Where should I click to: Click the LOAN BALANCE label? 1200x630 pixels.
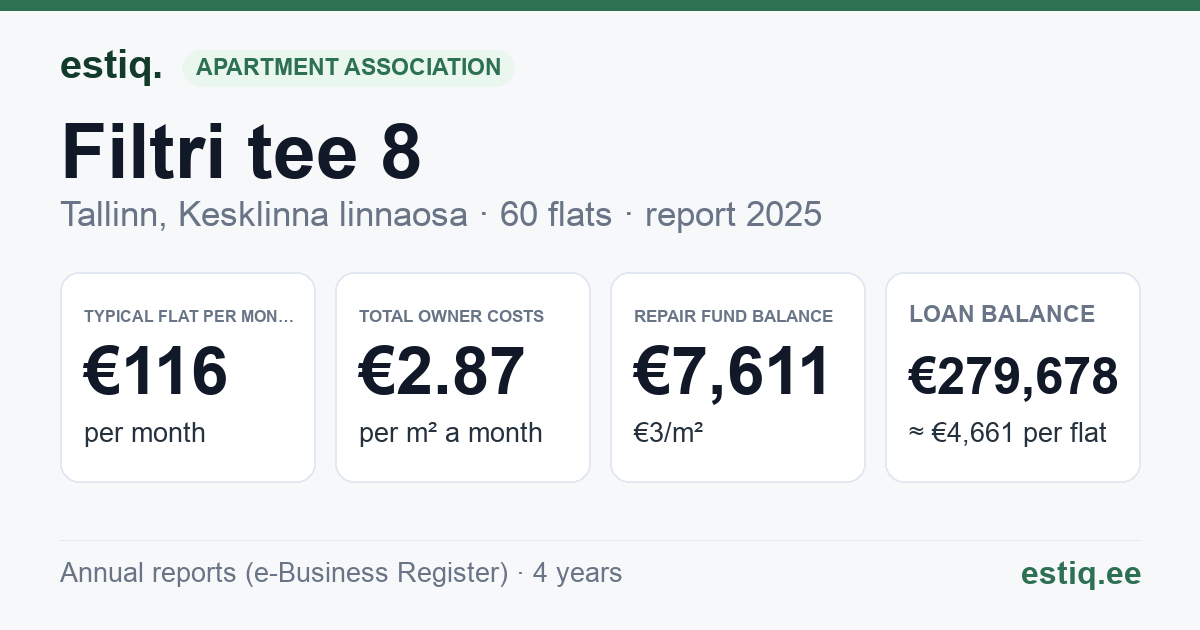(x=1002, y=314)
